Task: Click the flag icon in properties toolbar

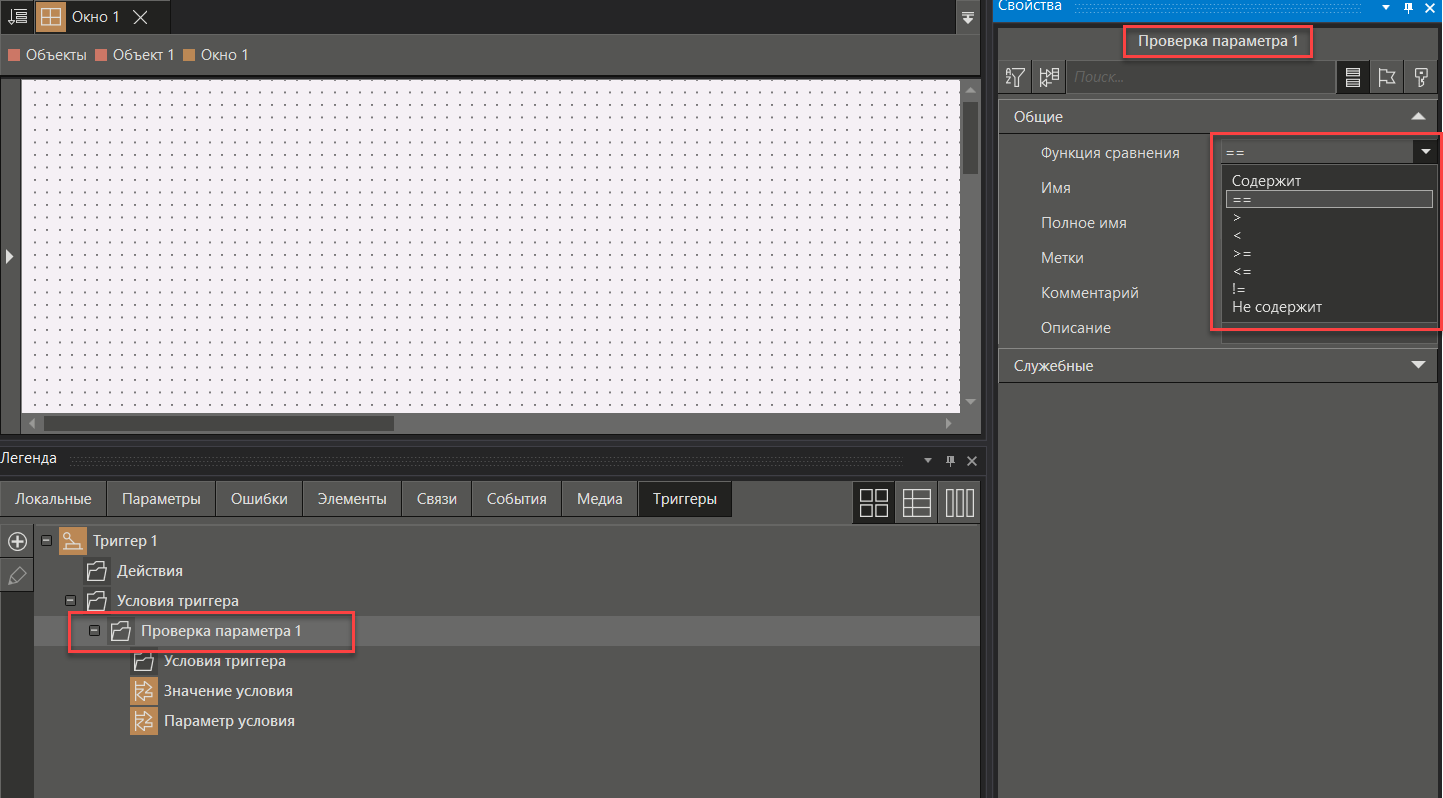Action: (1386, 77)
